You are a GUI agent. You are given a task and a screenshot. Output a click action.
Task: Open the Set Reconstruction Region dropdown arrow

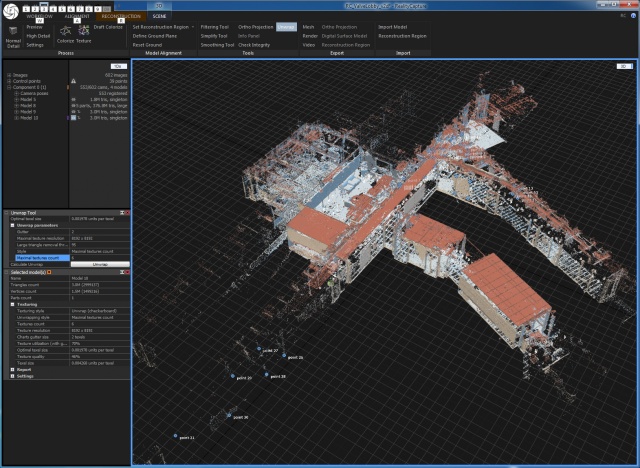pyautogui.click(x=193, y=27)
